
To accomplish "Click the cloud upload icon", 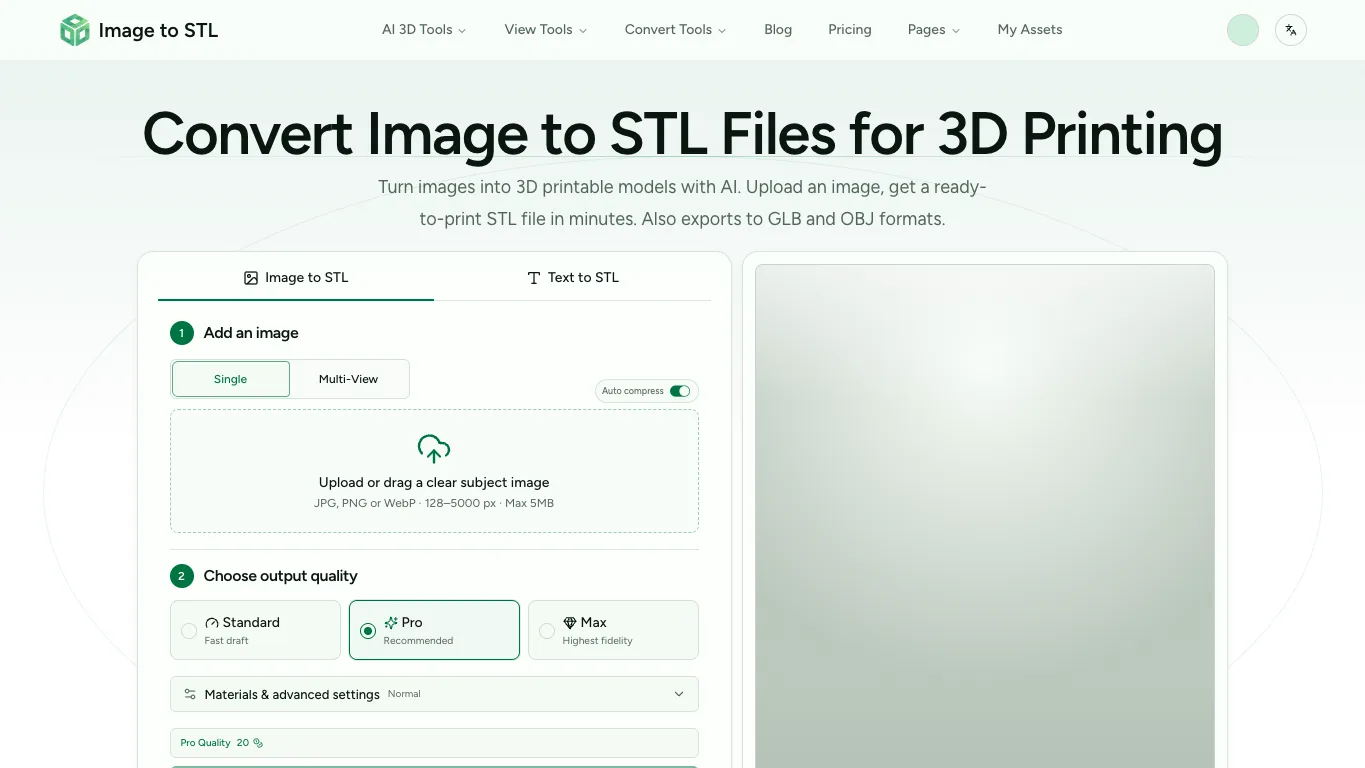I will tap(434, 449).
